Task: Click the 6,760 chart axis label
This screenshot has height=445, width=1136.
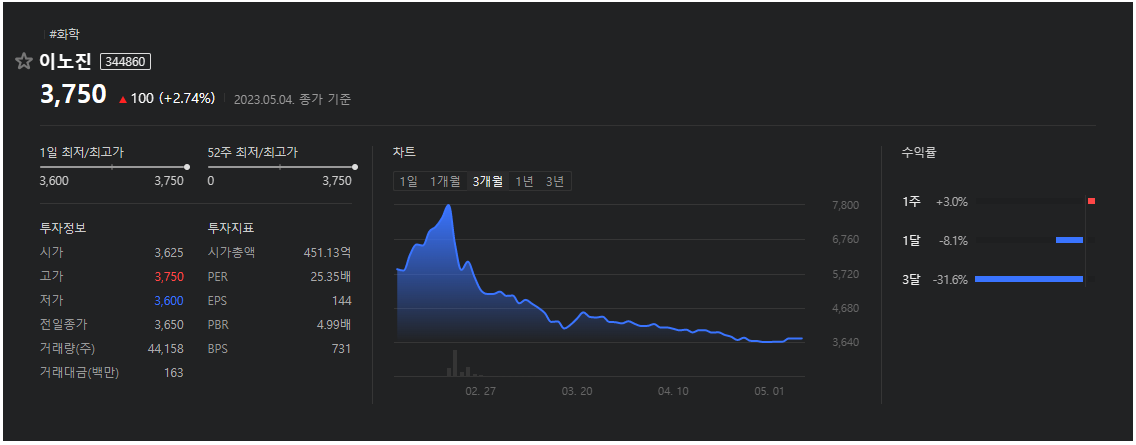Action: point(845,239)
